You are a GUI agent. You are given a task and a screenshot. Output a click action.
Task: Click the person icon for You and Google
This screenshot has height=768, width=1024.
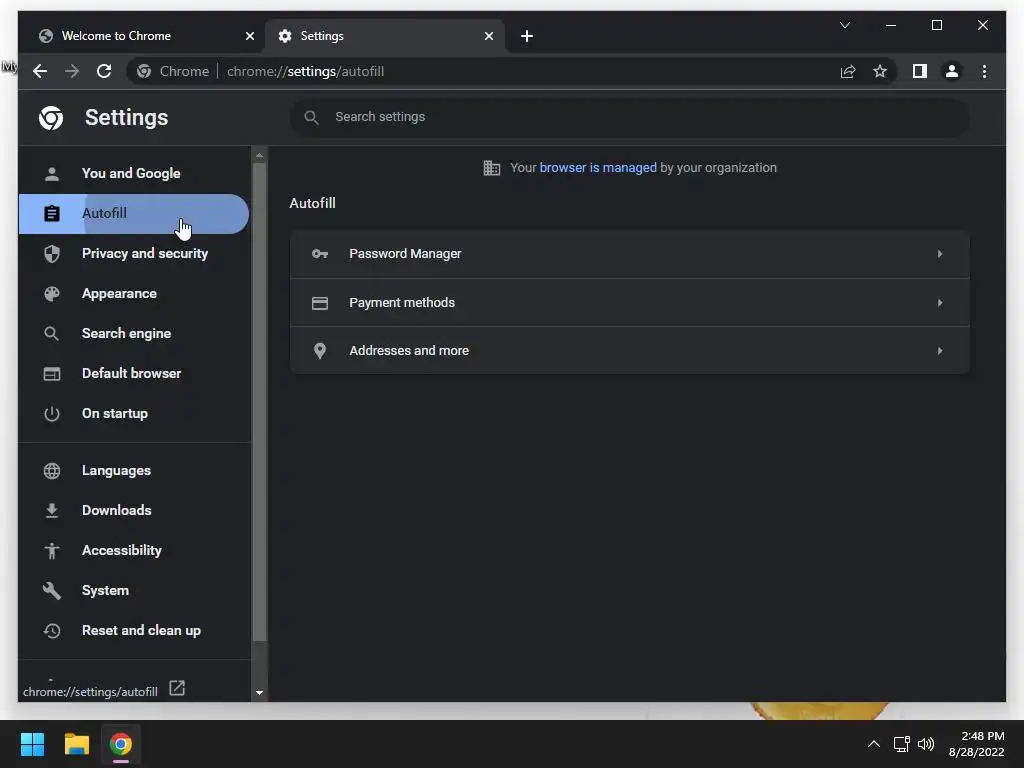pos(52,174)
